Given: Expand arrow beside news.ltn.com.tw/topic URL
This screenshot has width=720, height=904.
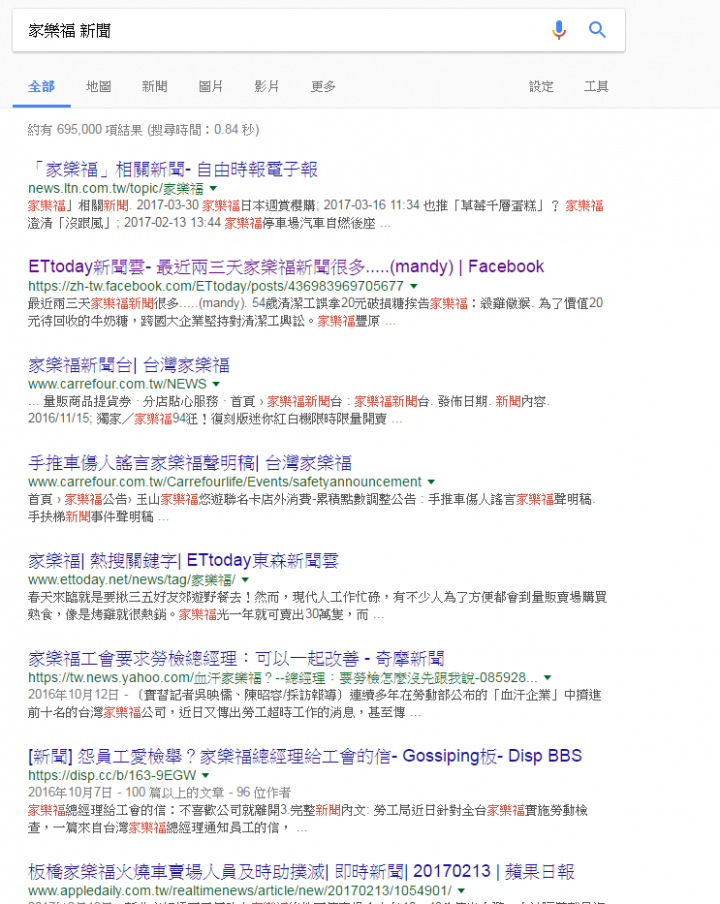Looking at the screenshot, I should point(213,189).
